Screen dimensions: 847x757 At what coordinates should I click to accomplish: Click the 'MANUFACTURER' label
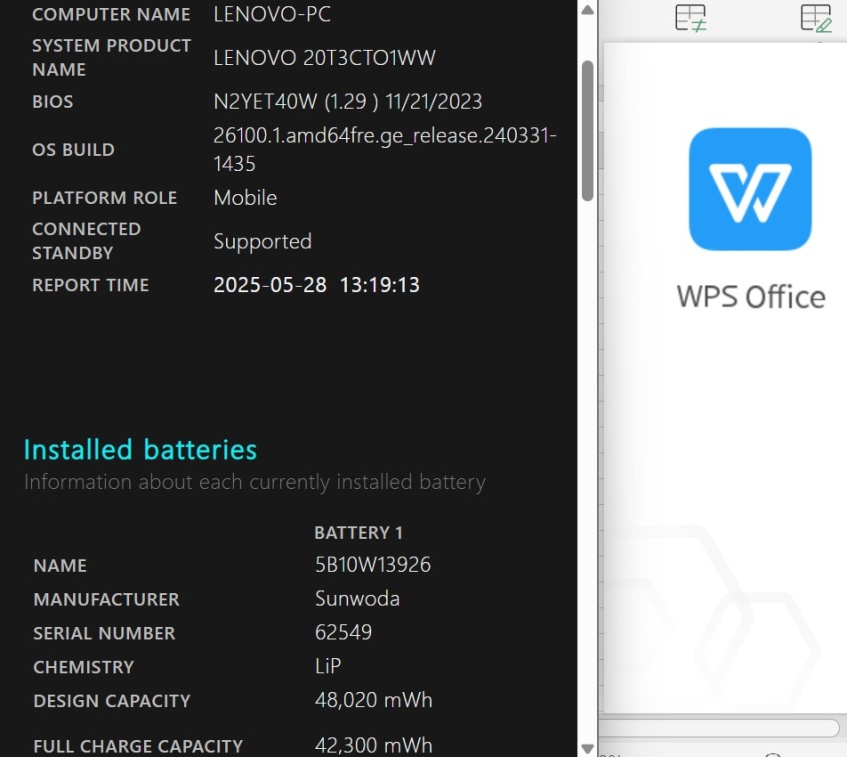[106, 599]
